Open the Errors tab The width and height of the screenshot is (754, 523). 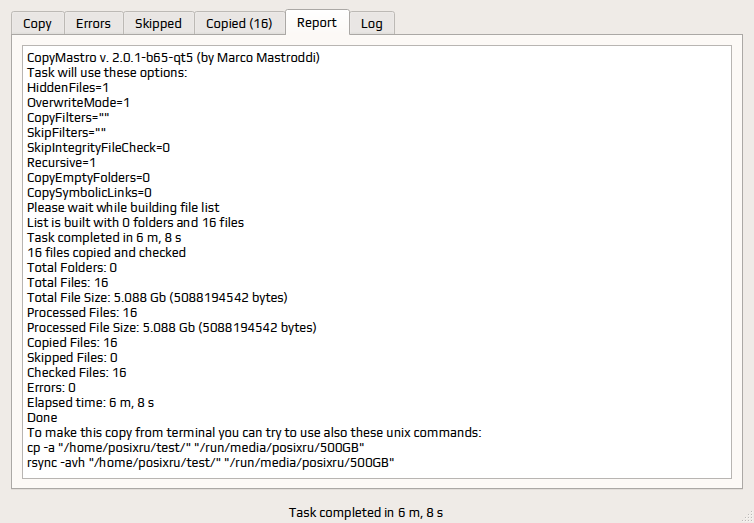pyautogui.click(x=93, y=23)
